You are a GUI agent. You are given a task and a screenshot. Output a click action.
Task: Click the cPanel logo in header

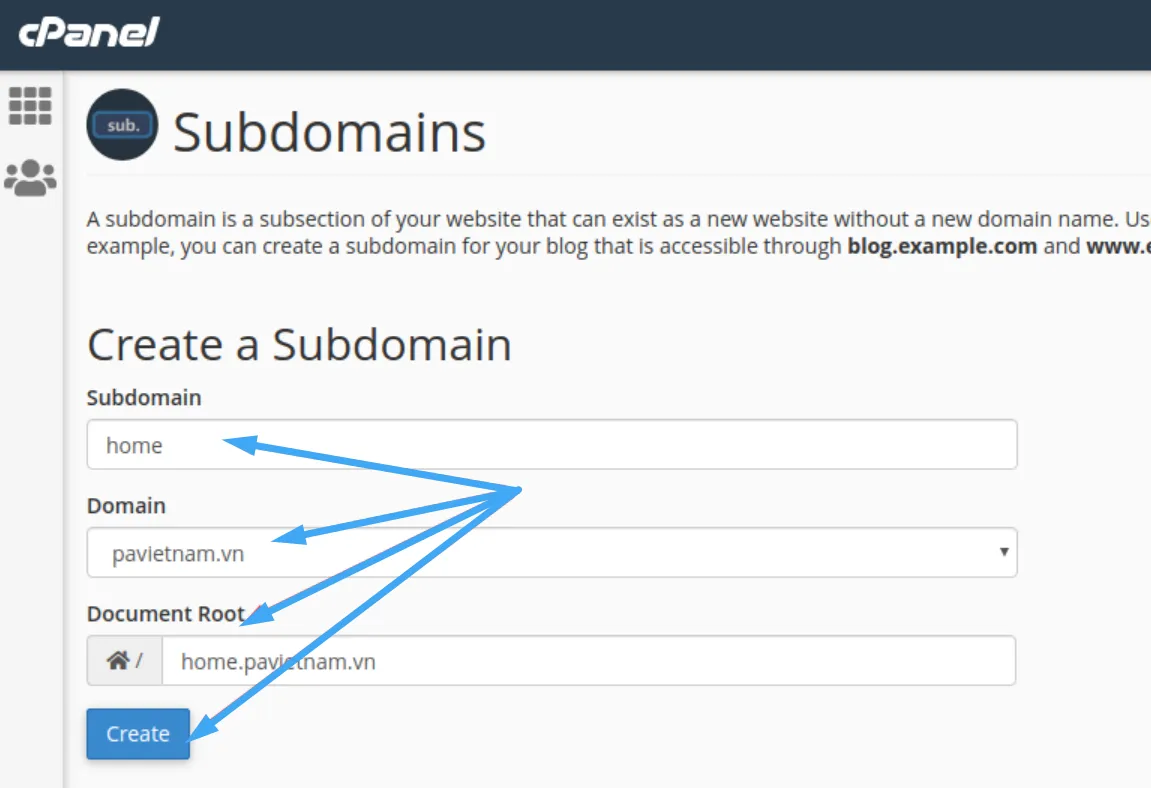click(89, 32)
